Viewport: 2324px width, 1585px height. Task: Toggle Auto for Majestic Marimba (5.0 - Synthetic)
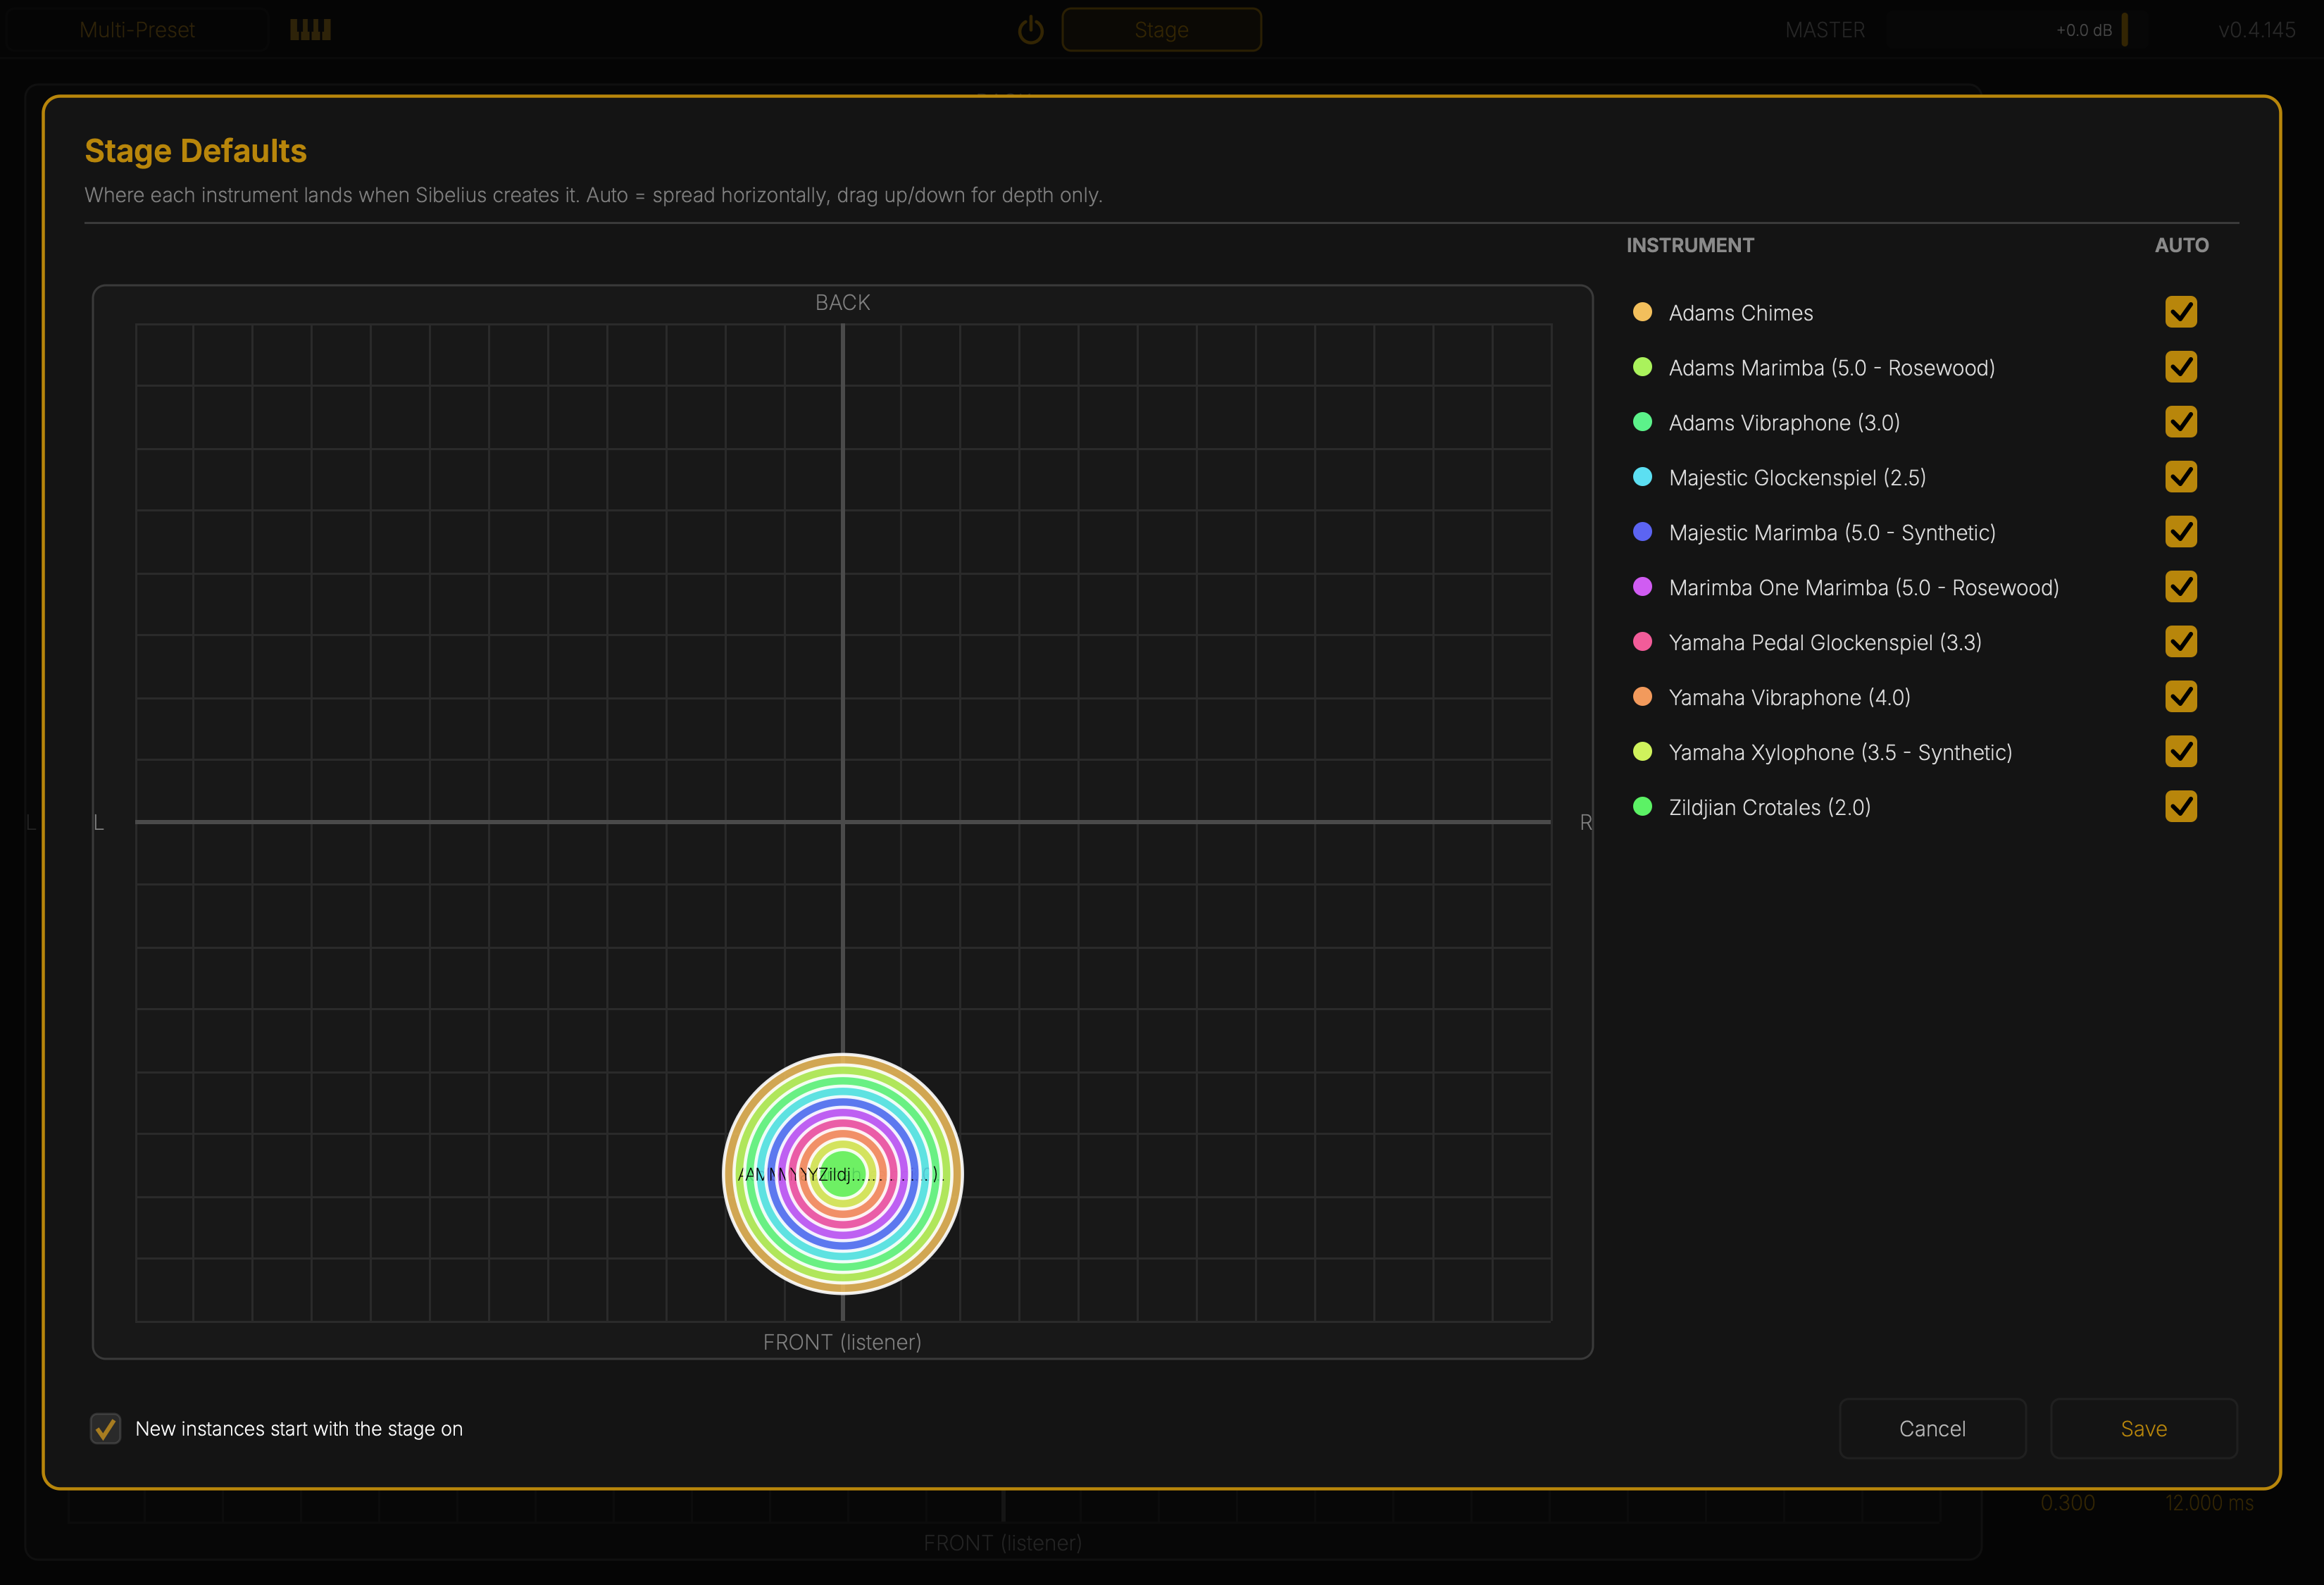pos(2181,532)
